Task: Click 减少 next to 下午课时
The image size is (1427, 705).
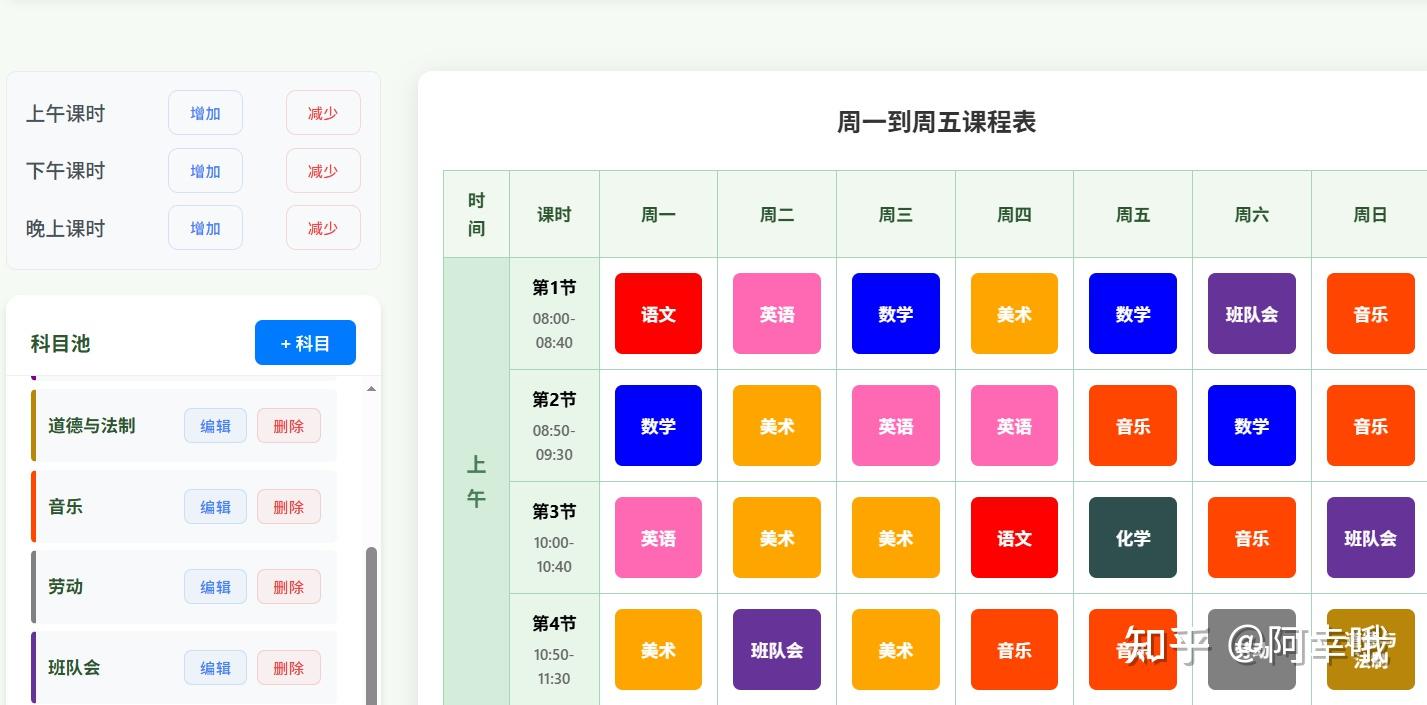Action: tap(323, 171)
